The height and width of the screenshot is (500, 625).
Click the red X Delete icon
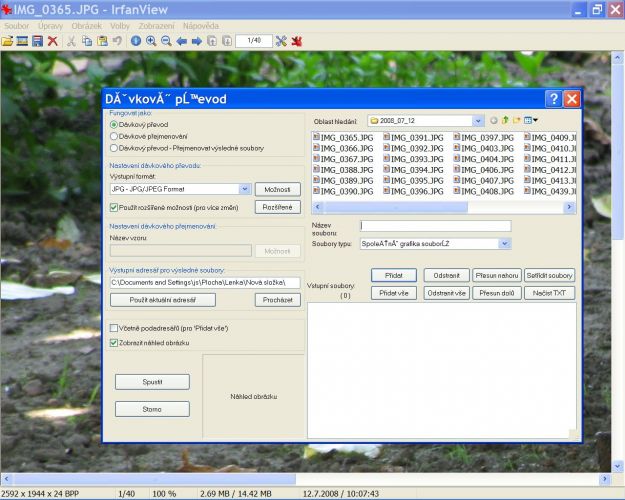pyautogui.click(x=53, y=41)
